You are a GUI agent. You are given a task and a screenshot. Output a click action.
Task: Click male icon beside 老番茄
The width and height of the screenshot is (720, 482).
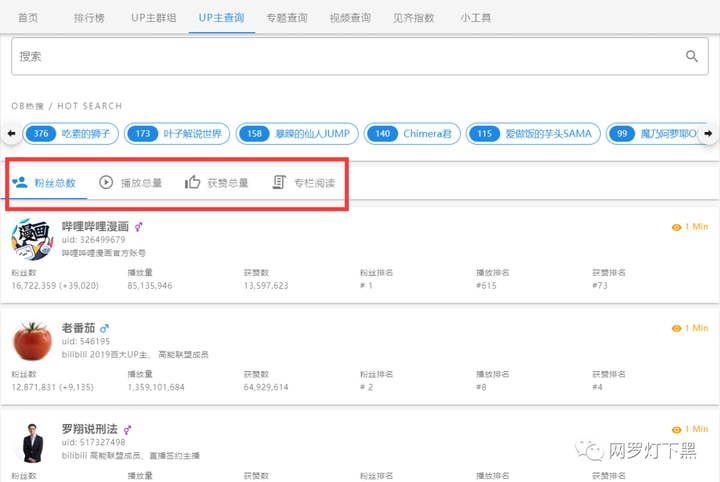(104, 328)
